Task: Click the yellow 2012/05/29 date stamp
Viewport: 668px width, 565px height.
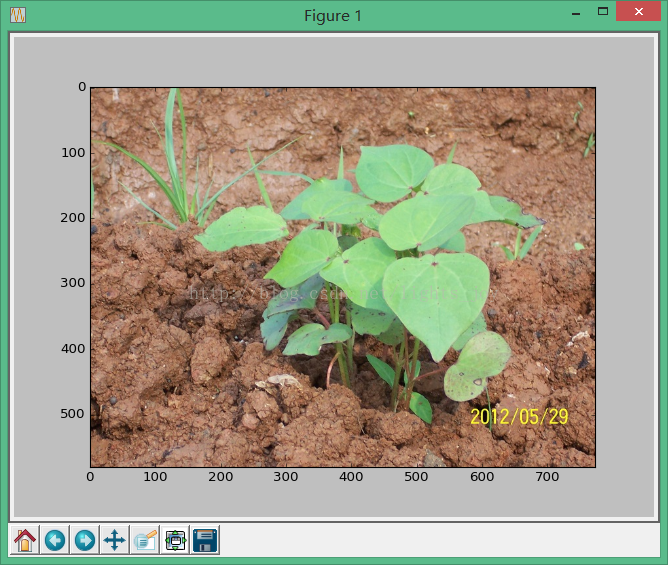Action: [x=519, y=417]
